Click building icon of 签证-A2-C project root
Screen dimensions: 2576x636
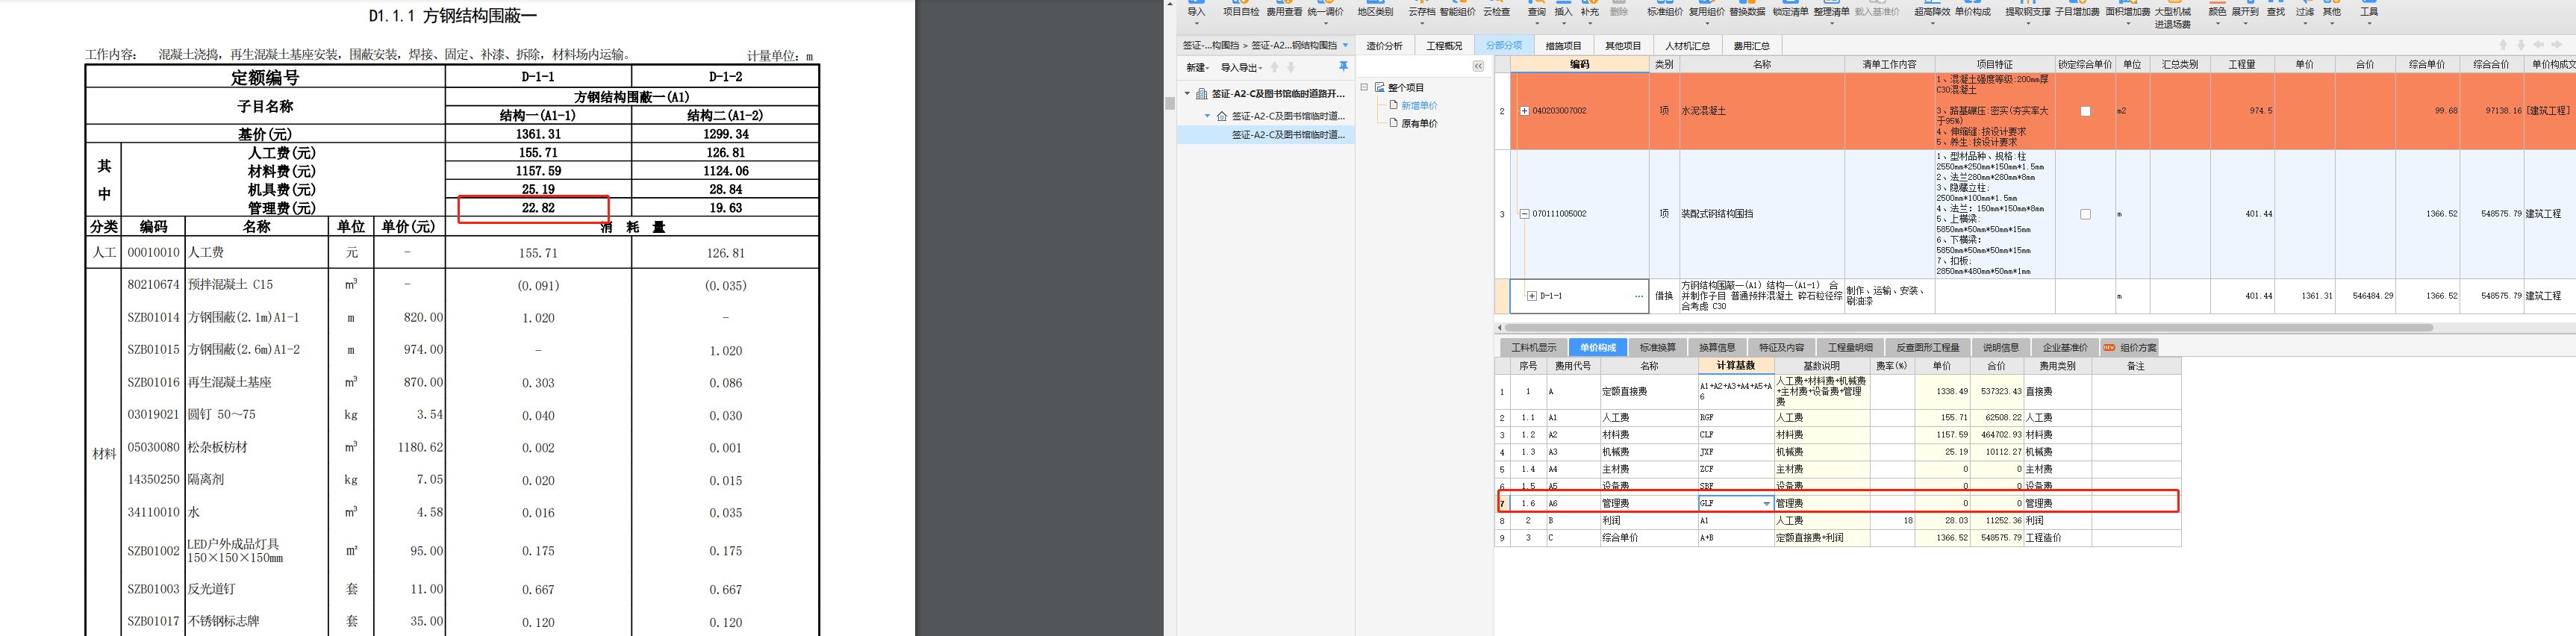point(1202,94)
